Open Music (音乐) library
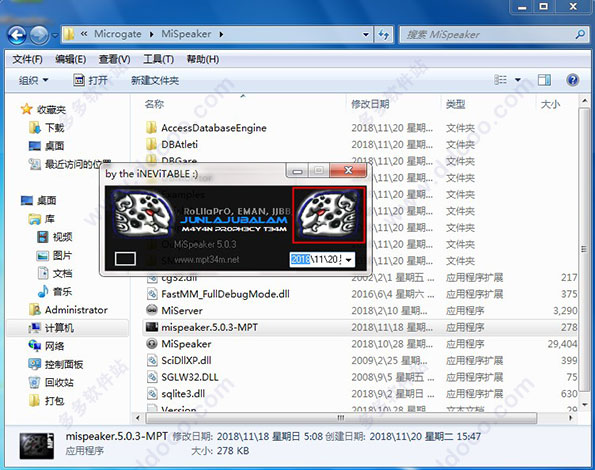595x470 pixels. coord(54,291)
